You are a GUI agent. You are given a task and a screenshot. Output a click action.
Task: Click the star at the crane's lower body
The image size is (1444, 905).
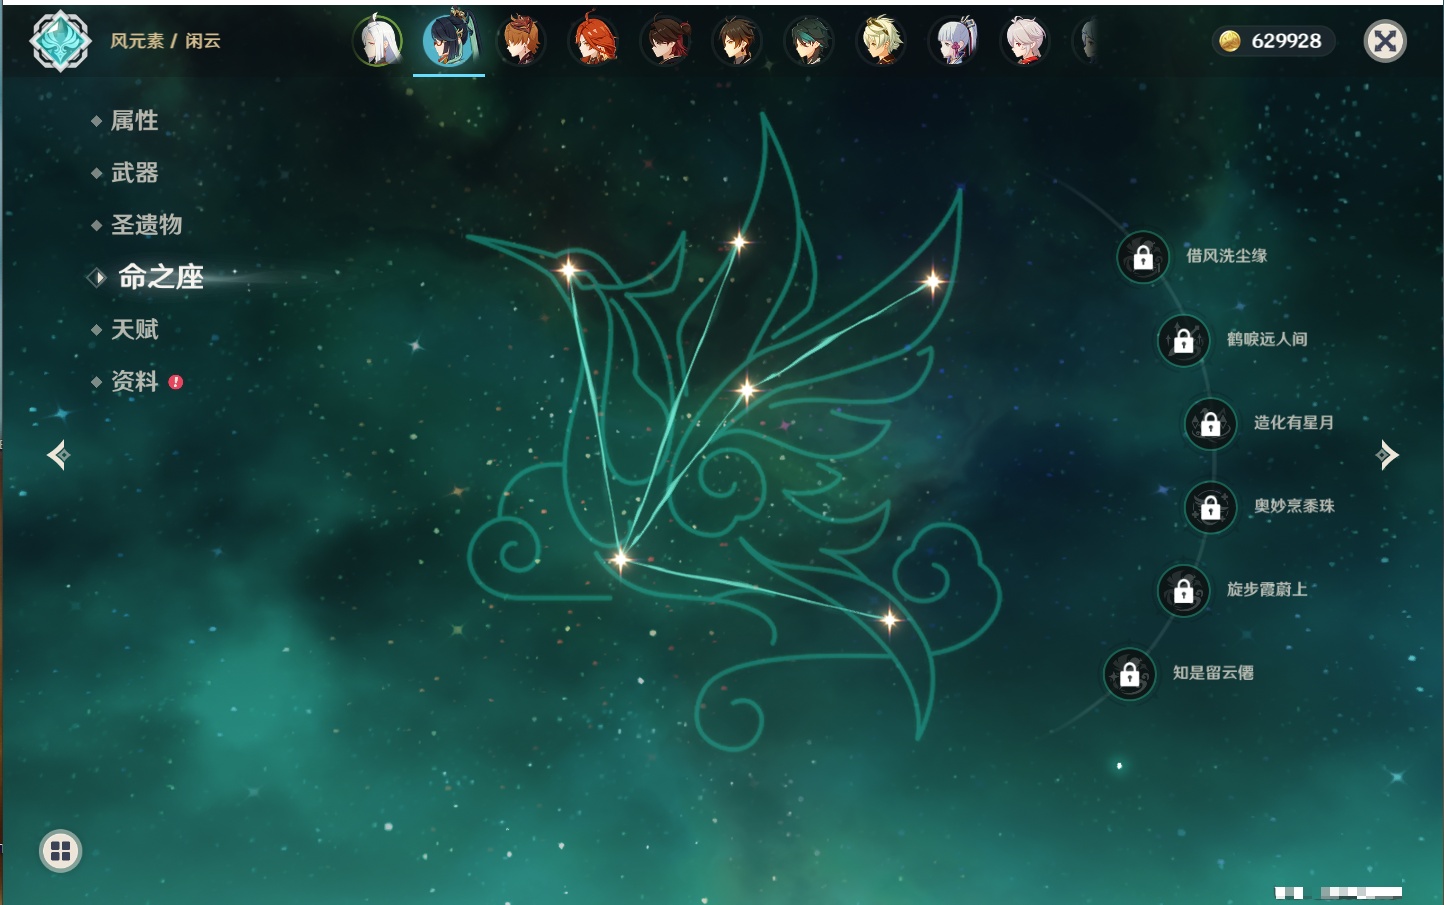[620, 559]
